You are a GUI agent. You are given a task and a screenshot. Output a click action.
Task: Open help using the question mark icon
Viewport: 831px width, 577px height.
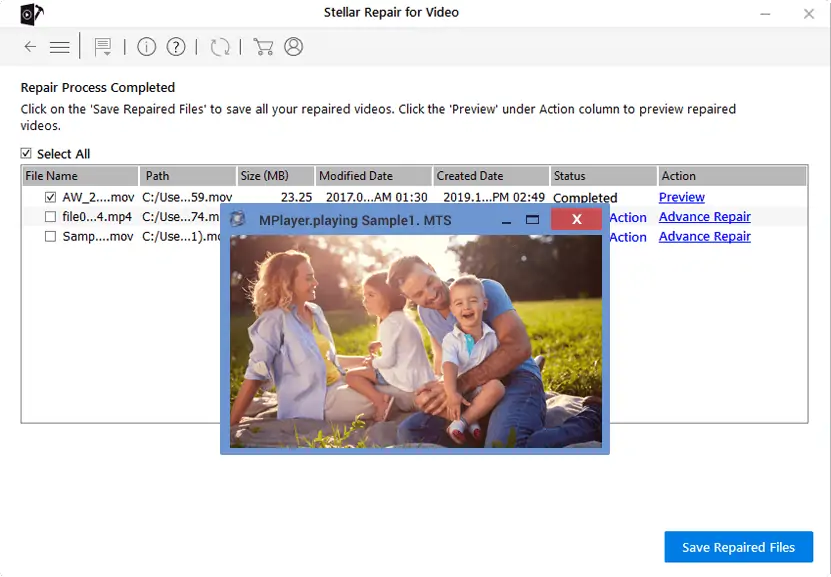tap(175, 46)
